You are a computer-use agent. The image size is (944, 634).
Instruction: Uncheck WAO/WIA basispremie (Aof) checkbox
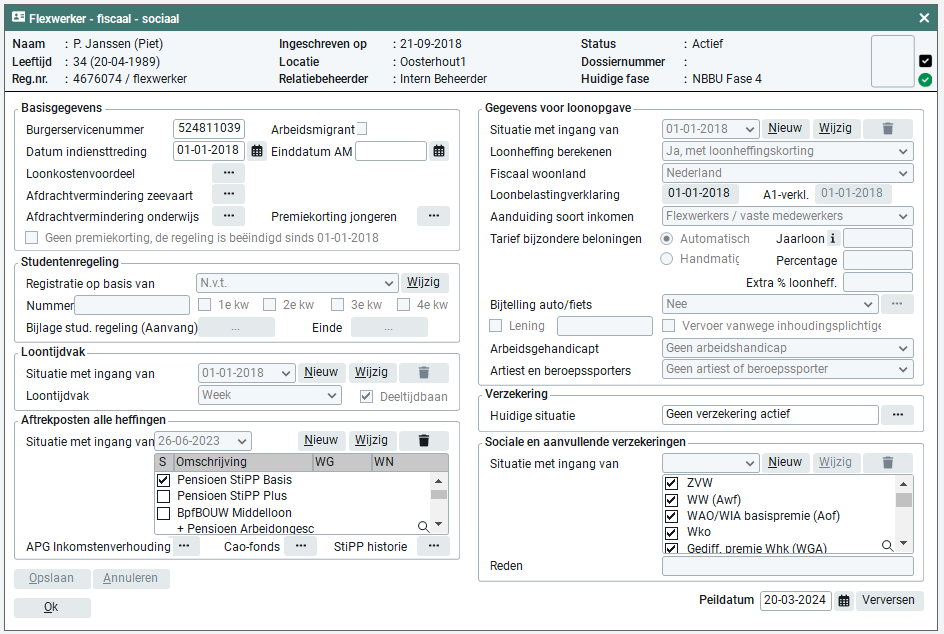(x=671, y=516)
